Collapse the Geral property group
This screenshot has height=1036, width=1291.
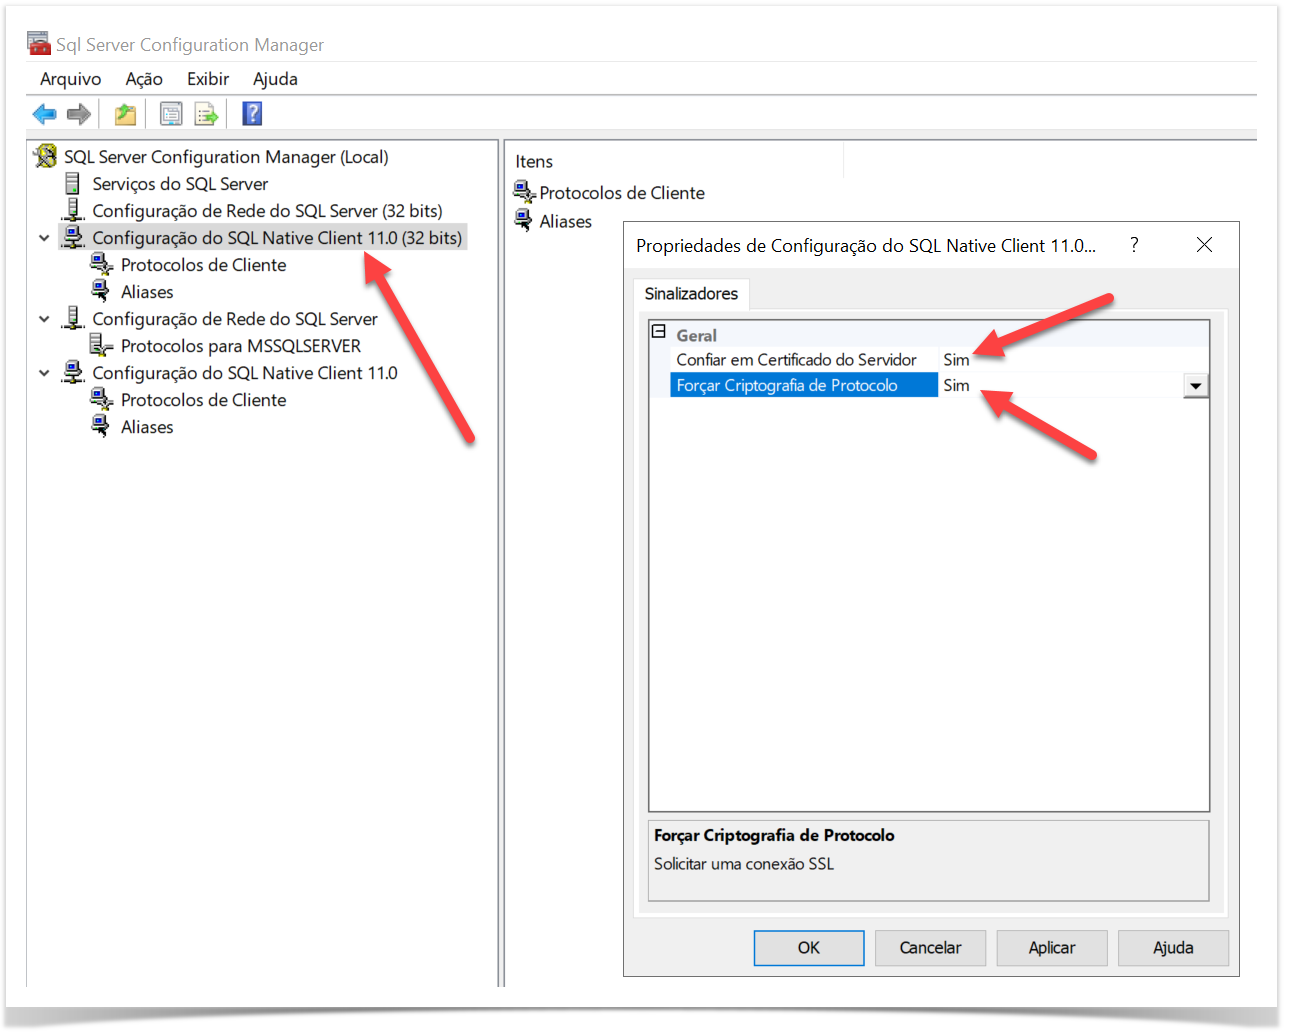(x=659, y=332)
